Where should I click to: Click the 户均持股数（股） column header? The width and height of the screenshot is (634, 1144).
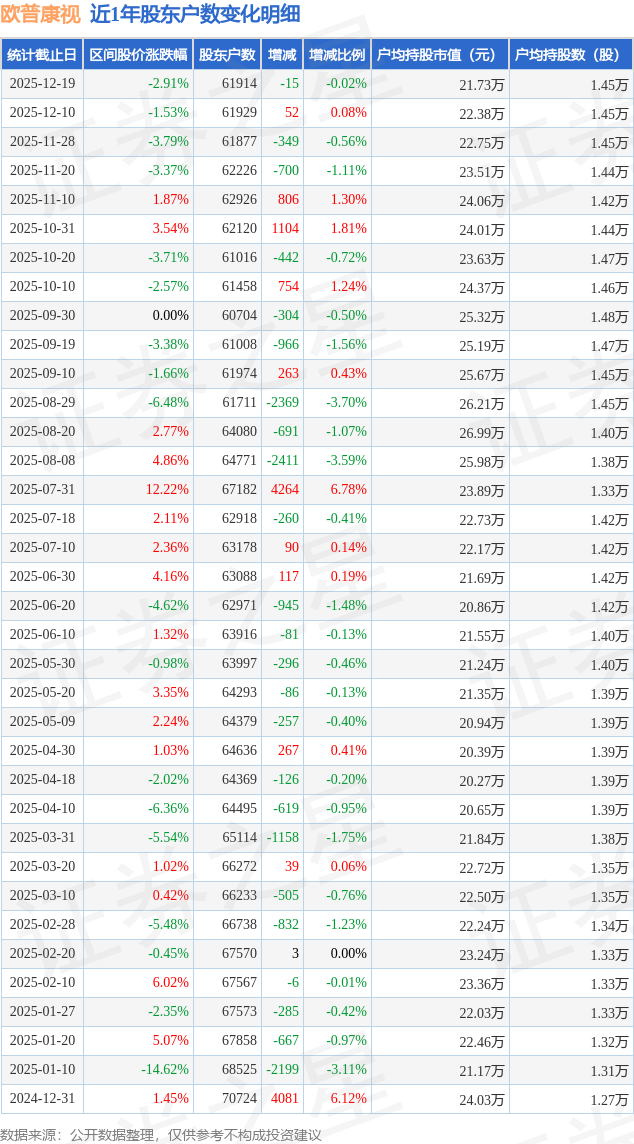point(570,55)
